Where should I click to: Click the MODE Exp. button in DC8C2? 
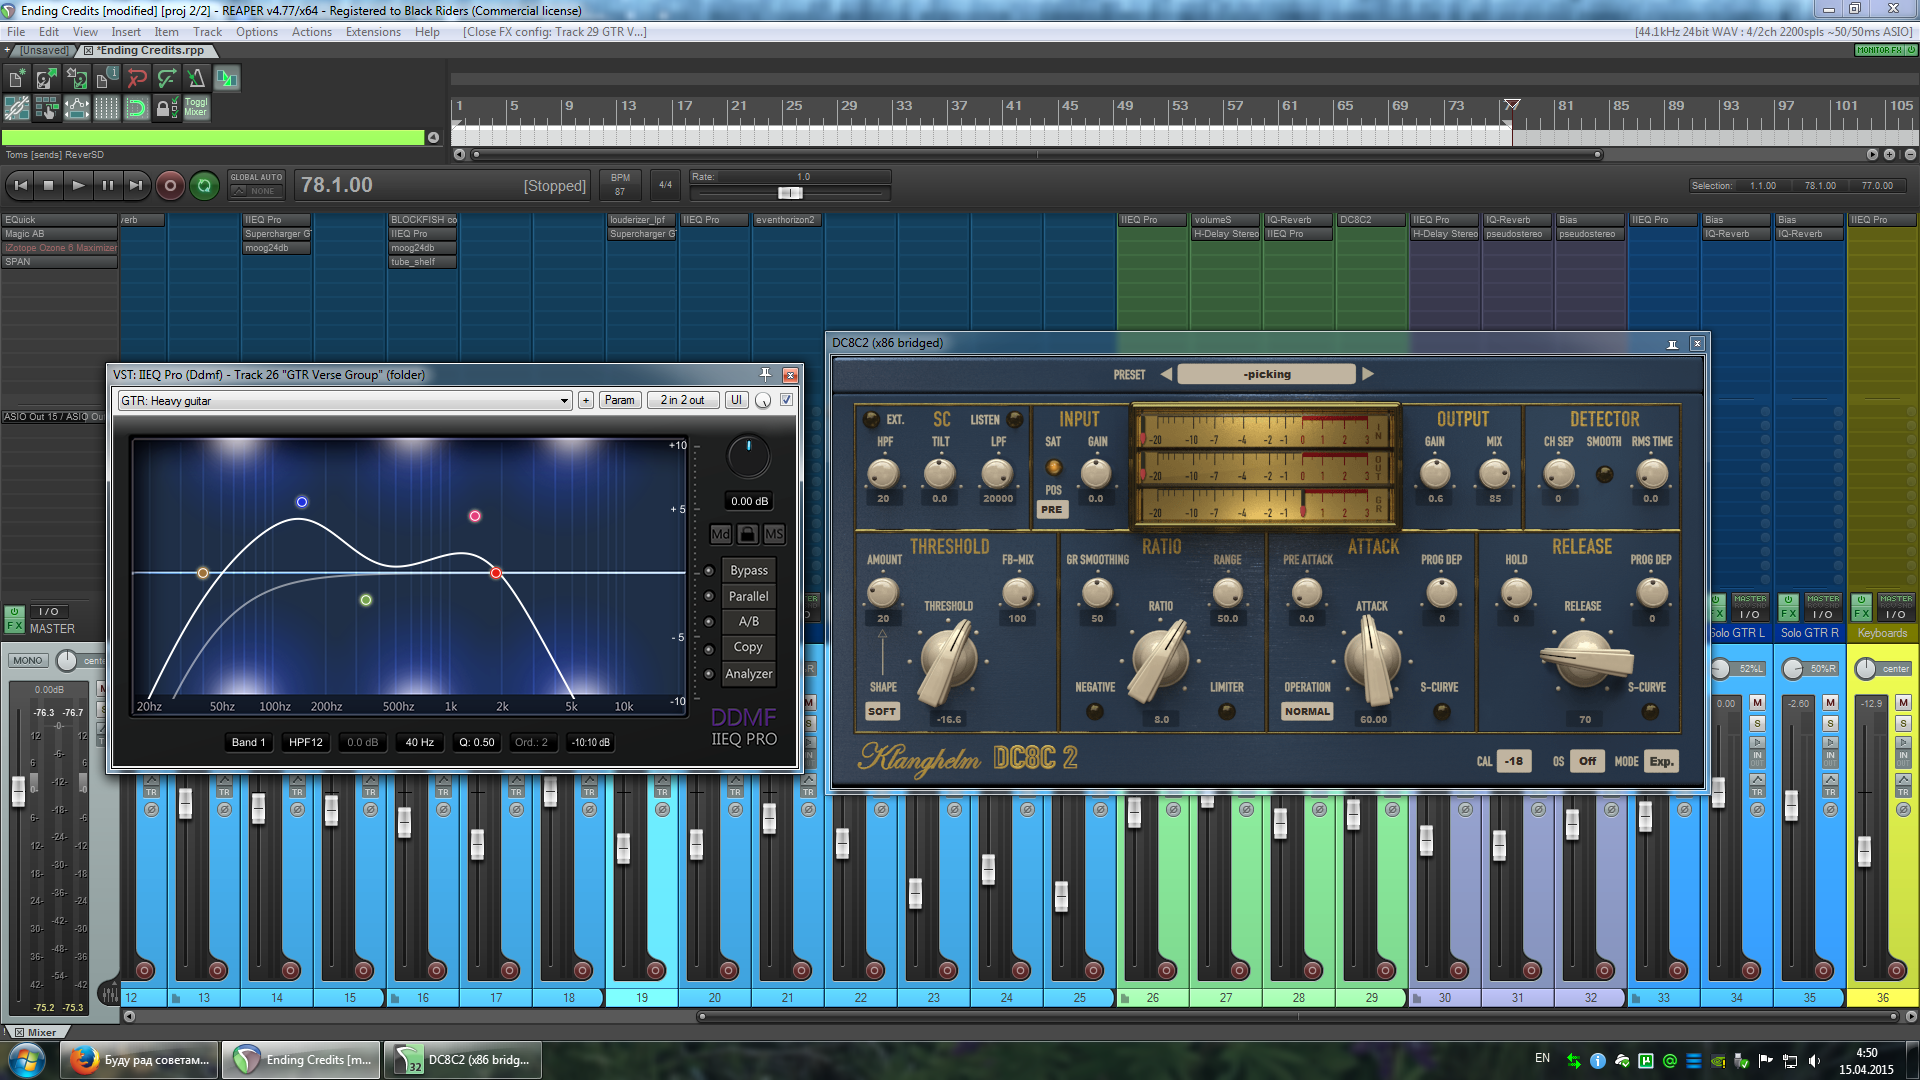pos(1661,761)
